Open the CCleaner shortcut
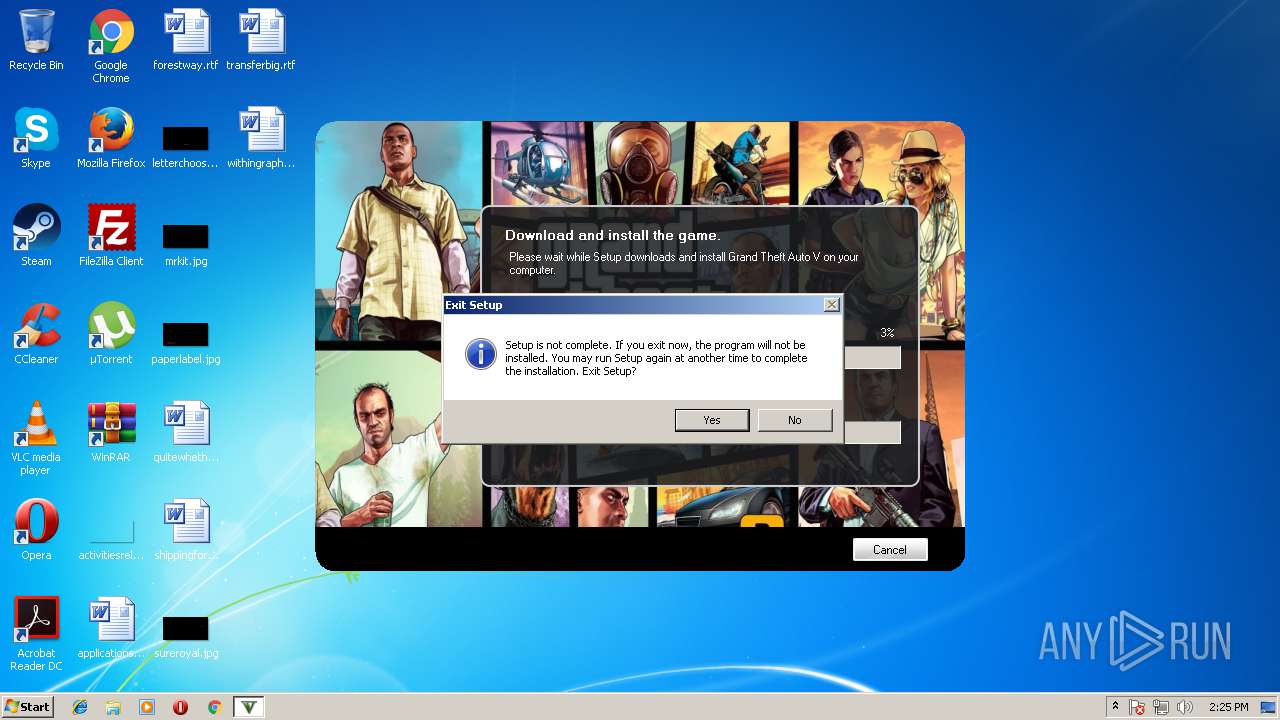Image resolution: width=1280 pixels, height=720 pixels. tap(36, 334)
